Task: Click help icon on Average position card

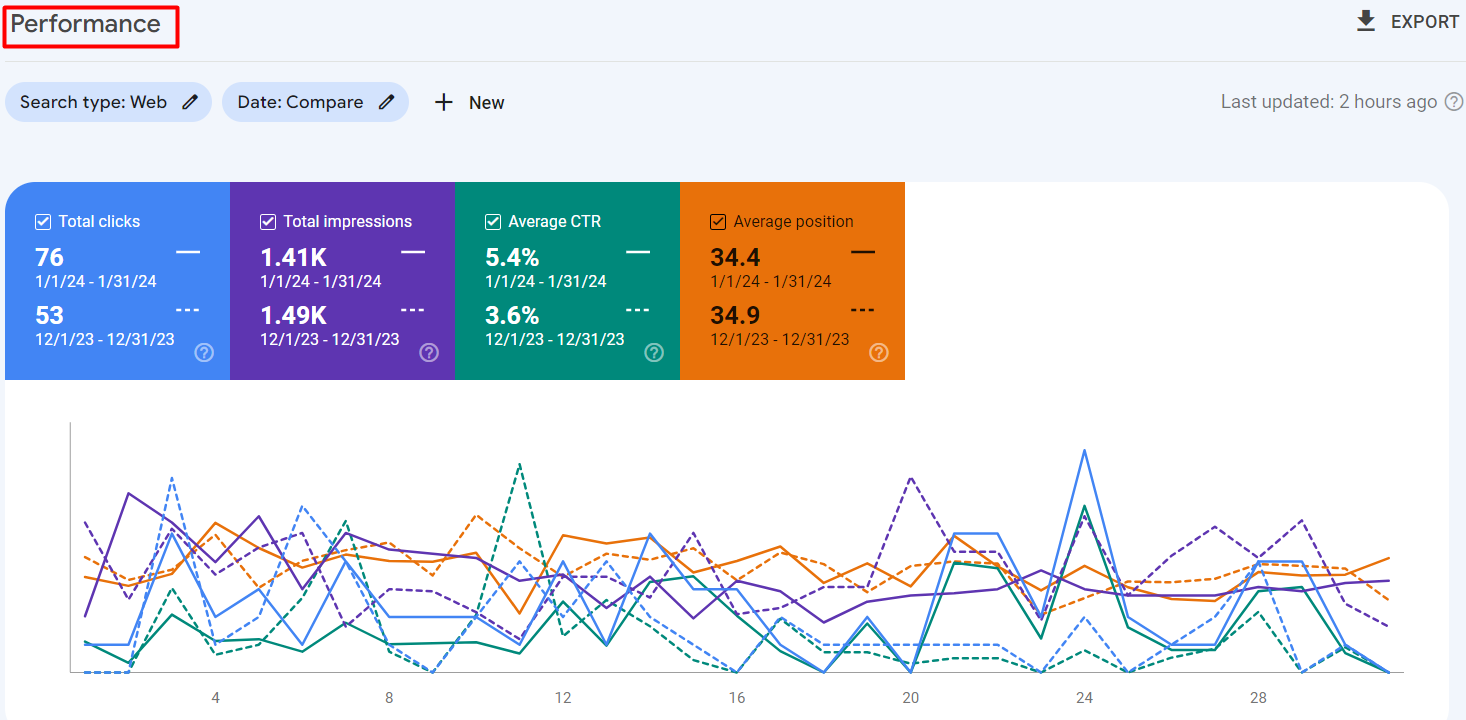Action: tap(879, 352)
